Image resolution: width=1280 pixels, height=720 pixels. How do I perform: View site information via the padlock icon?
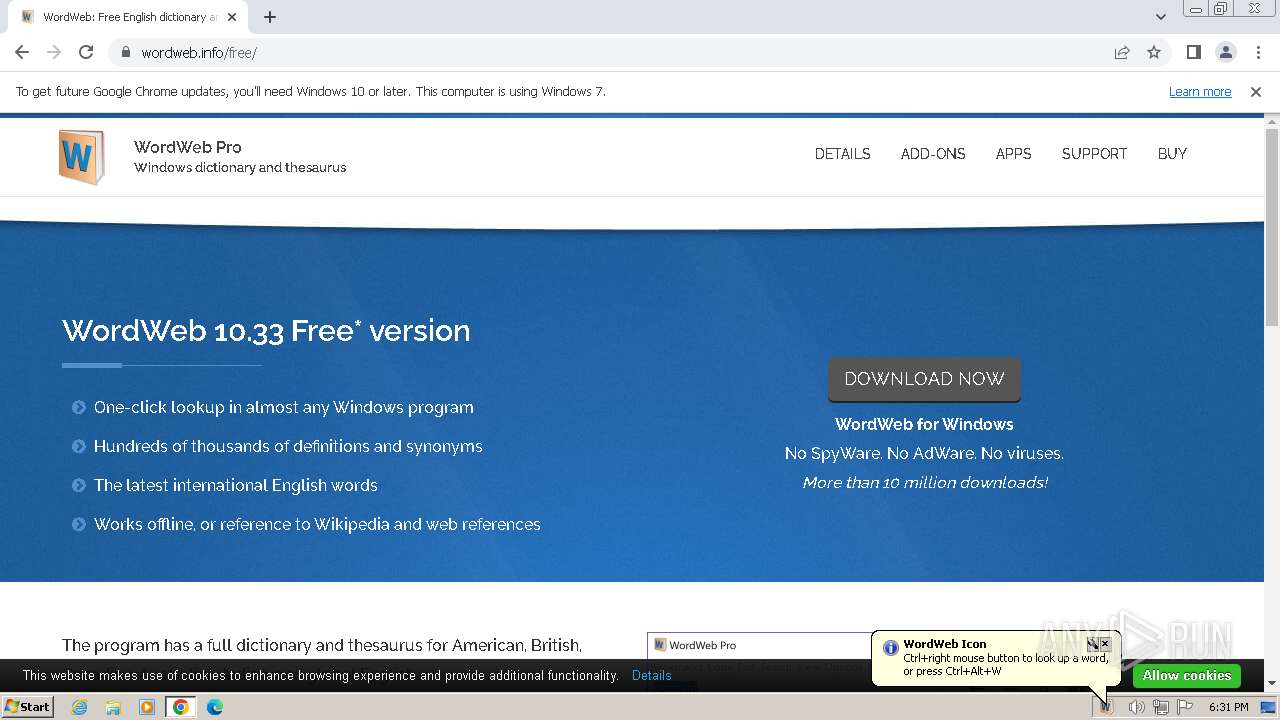(x=126, y=52)
